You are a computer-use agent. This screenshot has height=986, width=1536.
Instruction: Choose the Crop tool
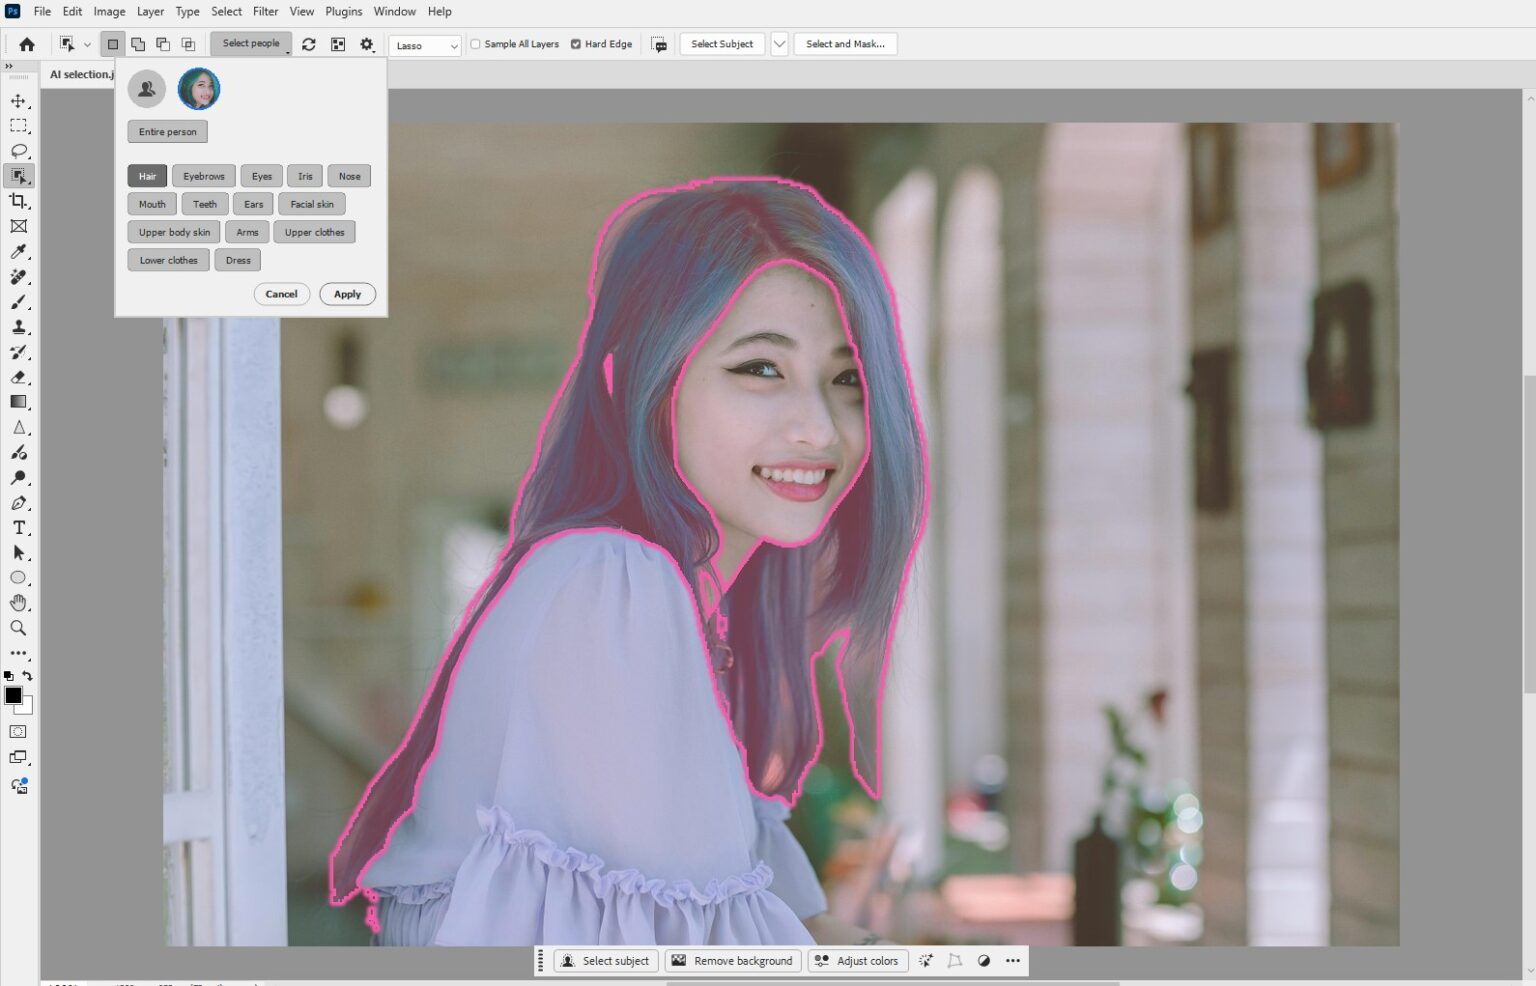[18, 201]
